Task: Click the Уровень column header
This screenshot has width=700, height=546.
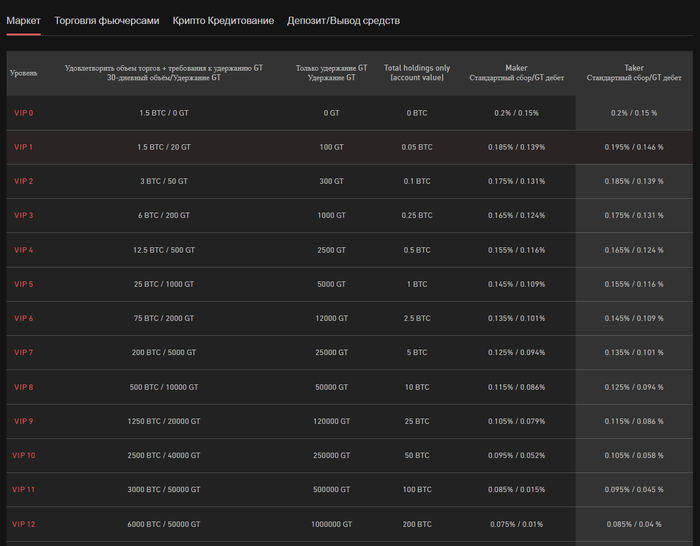Action: tap(24, 73)
